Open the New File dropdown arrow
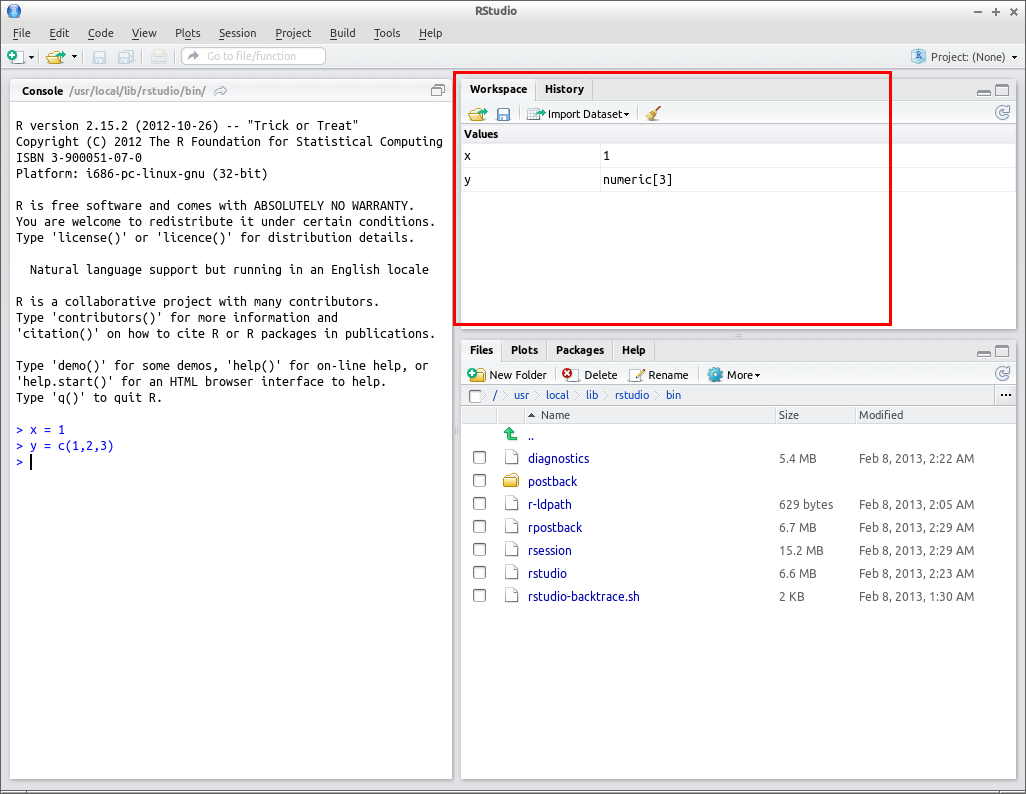 [x=31, y=57]
